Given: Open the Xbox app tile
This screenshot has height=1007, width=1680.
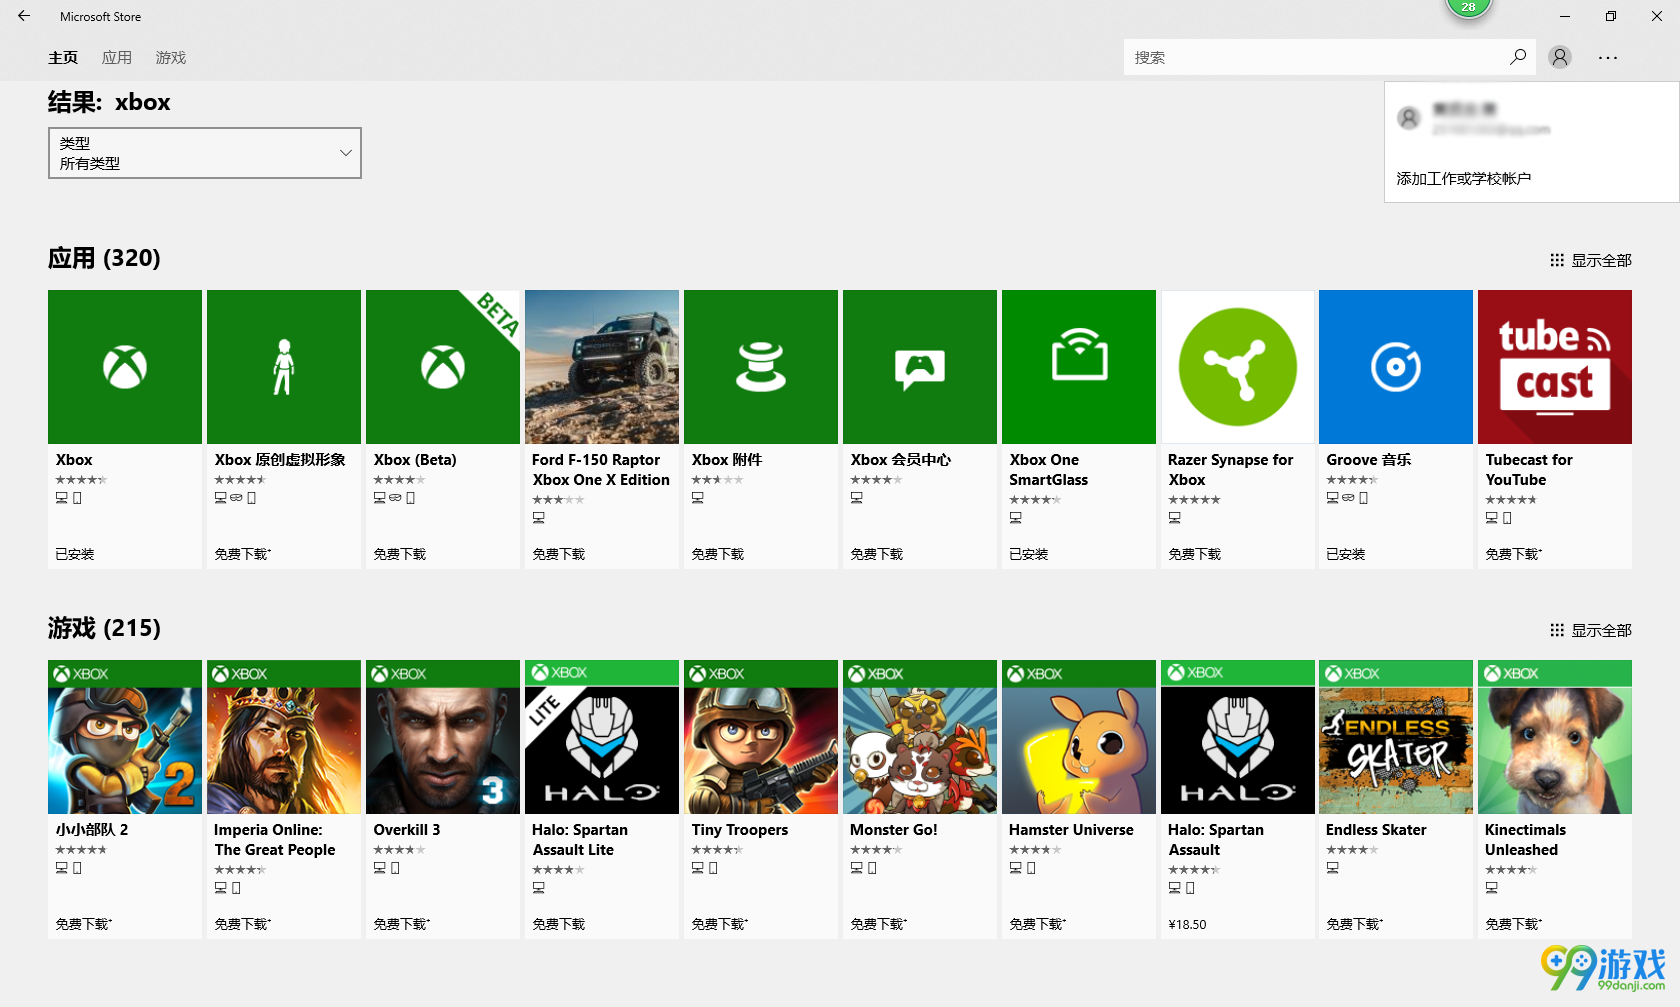Looking at the screenshot, I should tap(125, 367).
